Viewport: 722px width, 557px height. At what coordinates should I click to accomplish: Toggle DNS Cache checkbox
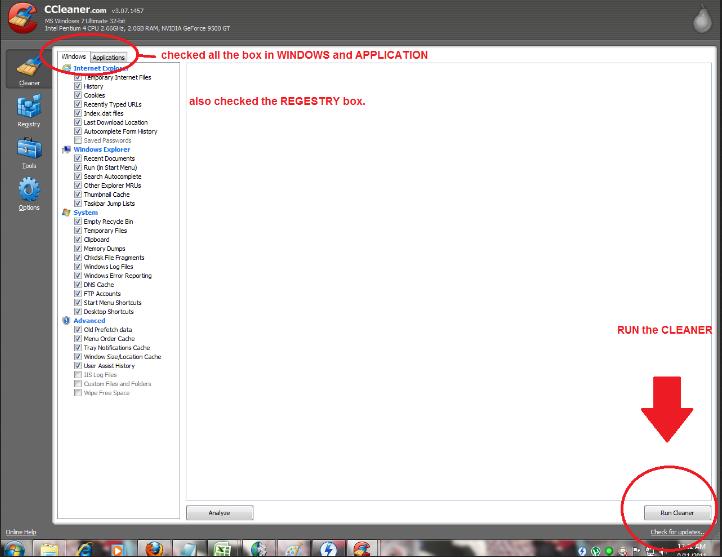pyautogui.click(x=78, y=284)
